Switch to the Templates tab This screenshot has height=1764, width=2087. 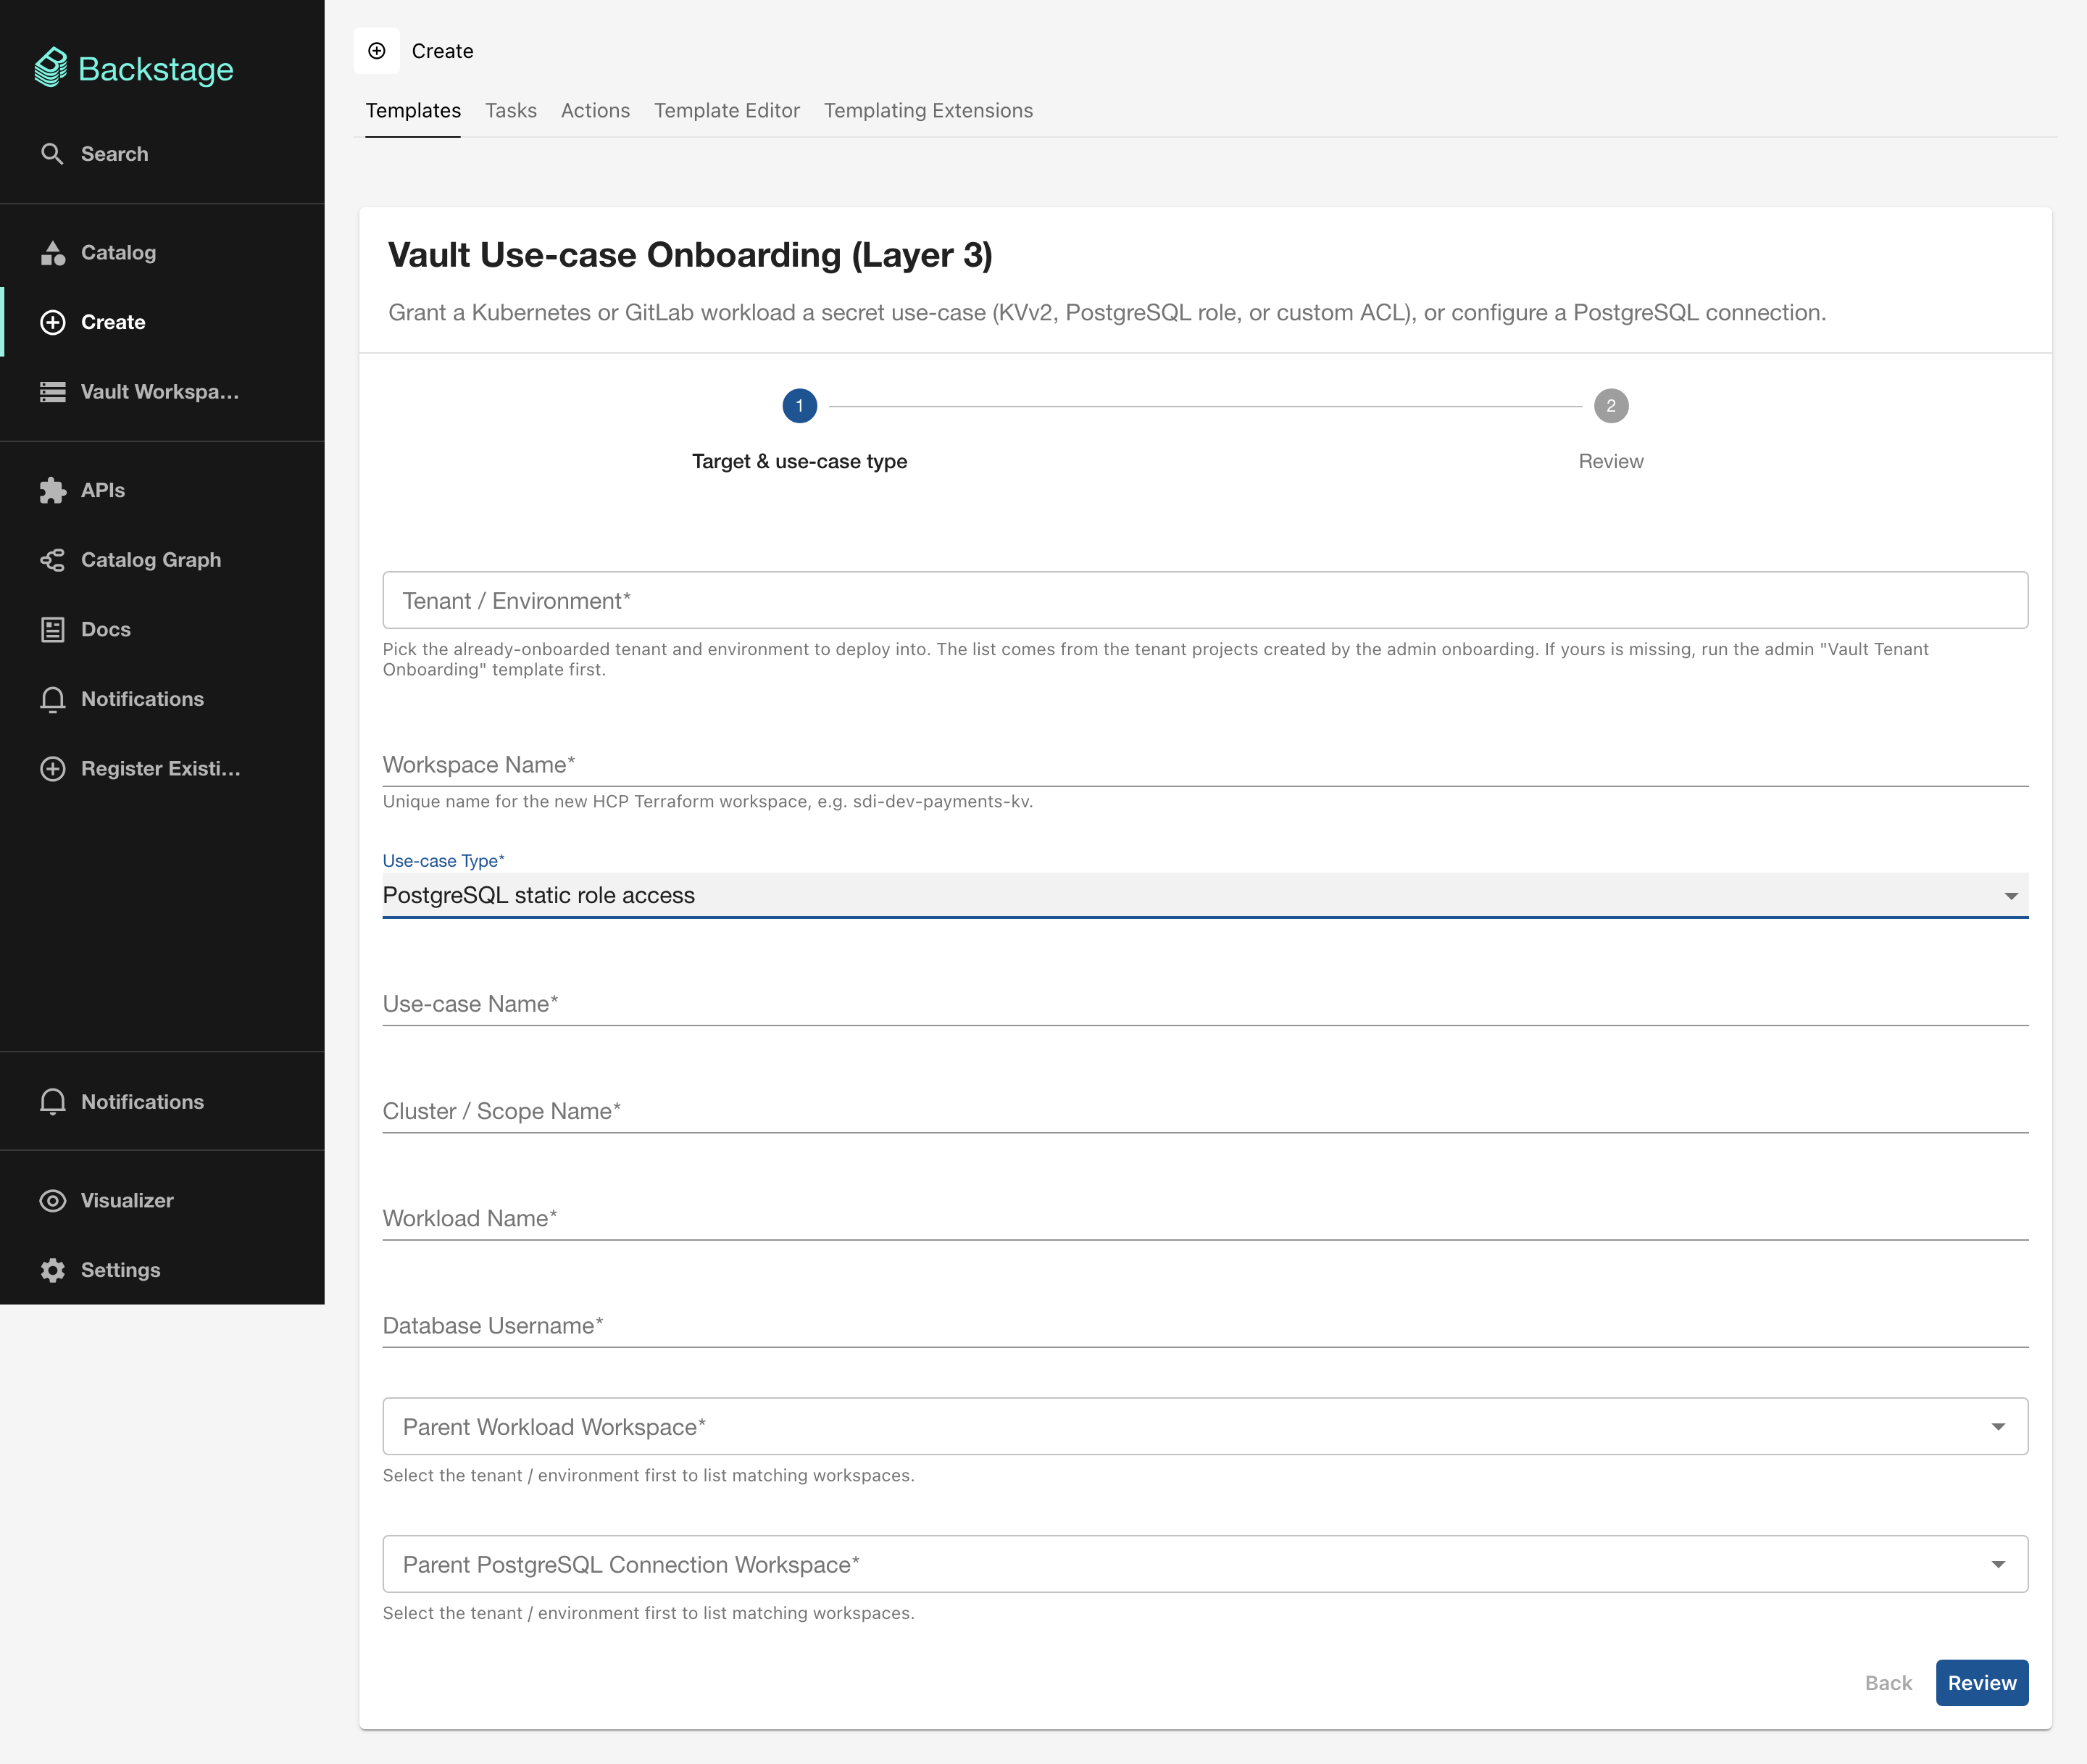(413, 110)
